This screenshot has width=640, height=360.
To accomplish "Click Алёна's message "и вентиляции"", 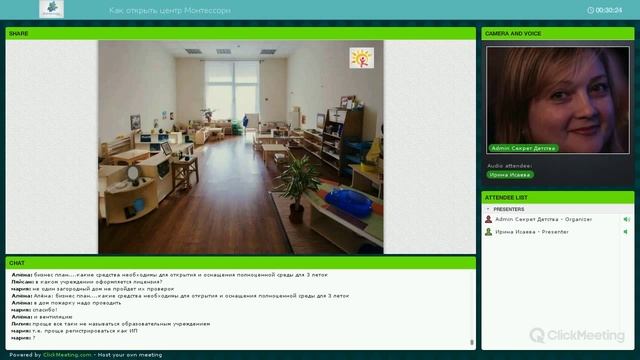I will pos(42,317).
